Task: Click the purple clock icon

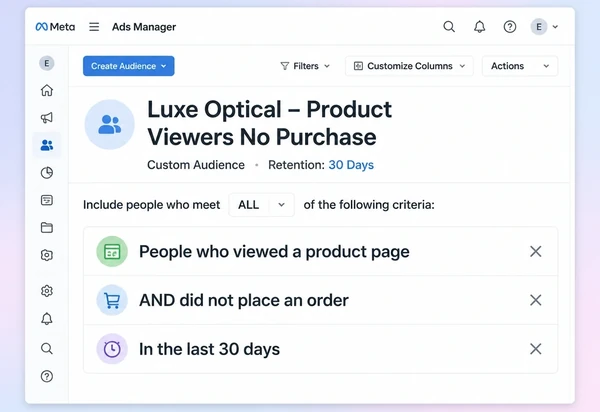Action: pyautogui.click(x=112, y=349)
